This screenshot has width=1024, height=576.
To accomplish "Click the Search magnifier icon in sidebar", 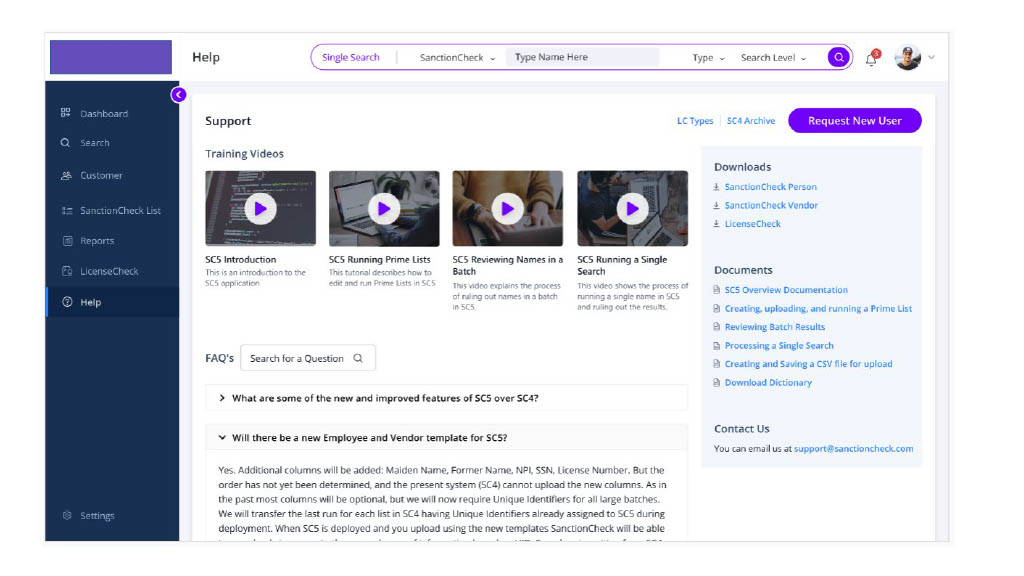I will tap(65, 142).
